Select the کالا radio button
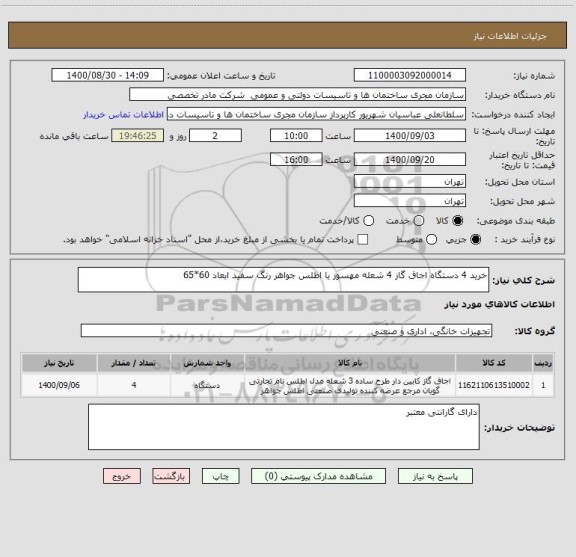Image resolution: width=576 pixels, height=557 pixels. coord(458,221)
